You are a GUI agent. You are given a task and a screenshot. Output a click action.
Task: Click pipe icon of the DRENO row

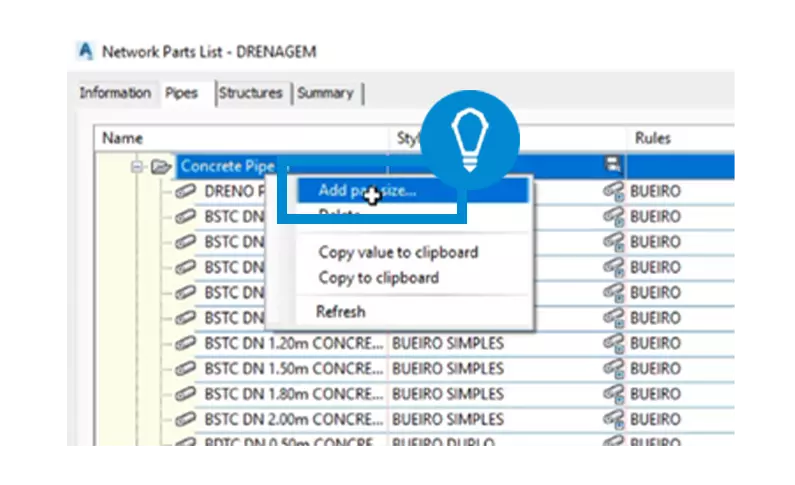[186, 191]
